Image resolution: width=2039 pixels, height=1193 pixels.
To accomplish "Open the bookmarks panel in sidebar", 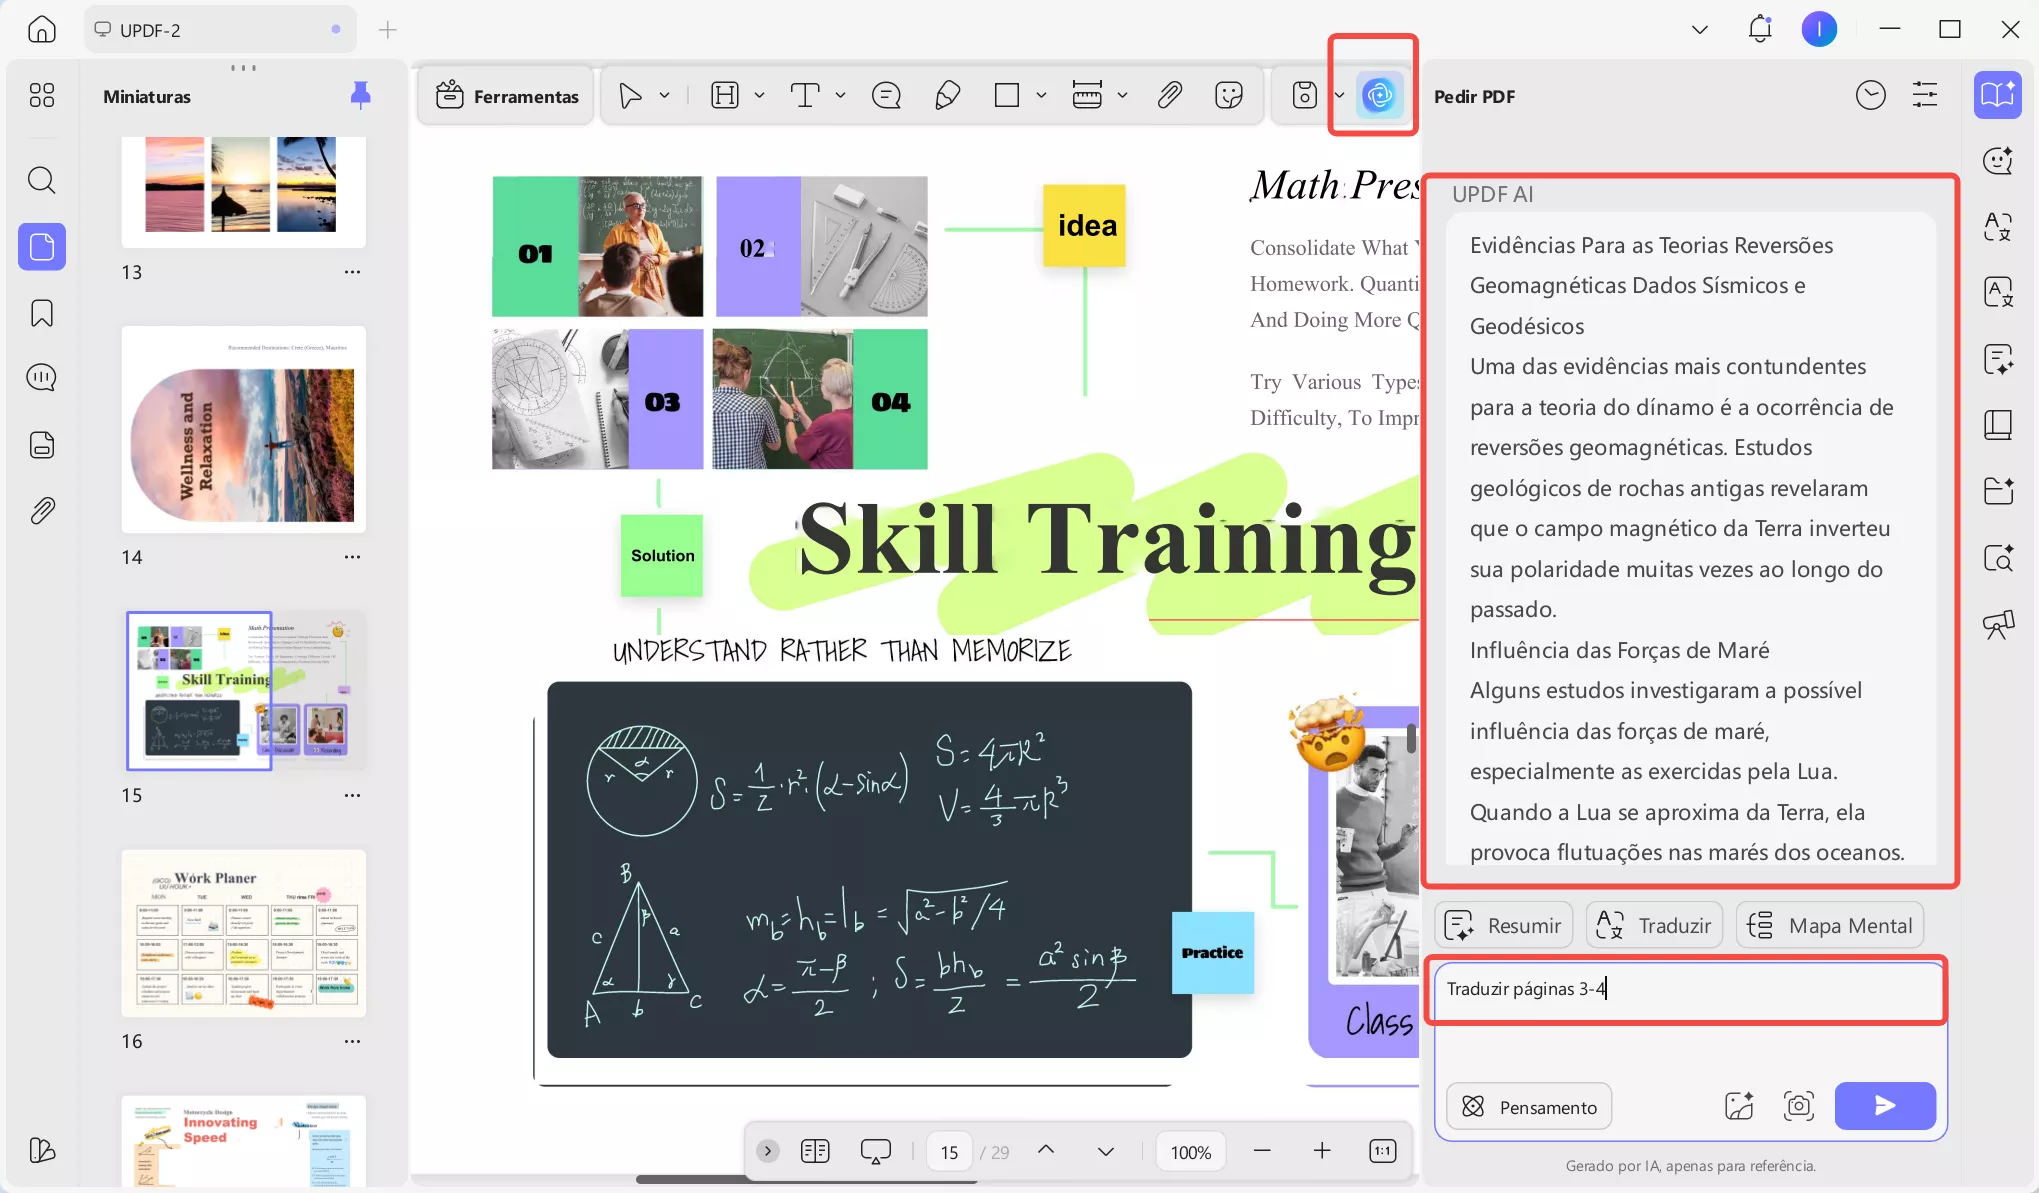I will click(x=41, y=313).
